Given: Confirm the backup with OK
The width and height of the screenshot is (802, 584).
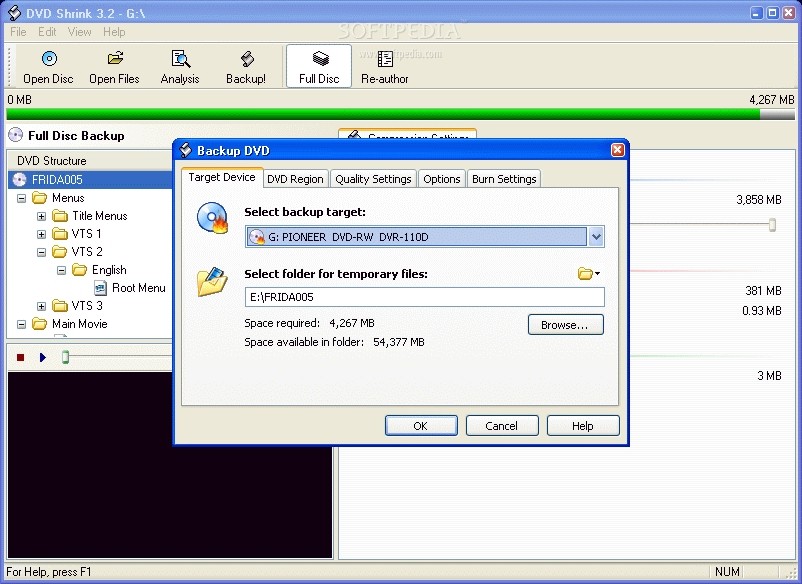Looking at the screenshot, I should pyautogui.click(x=421, y=425).
